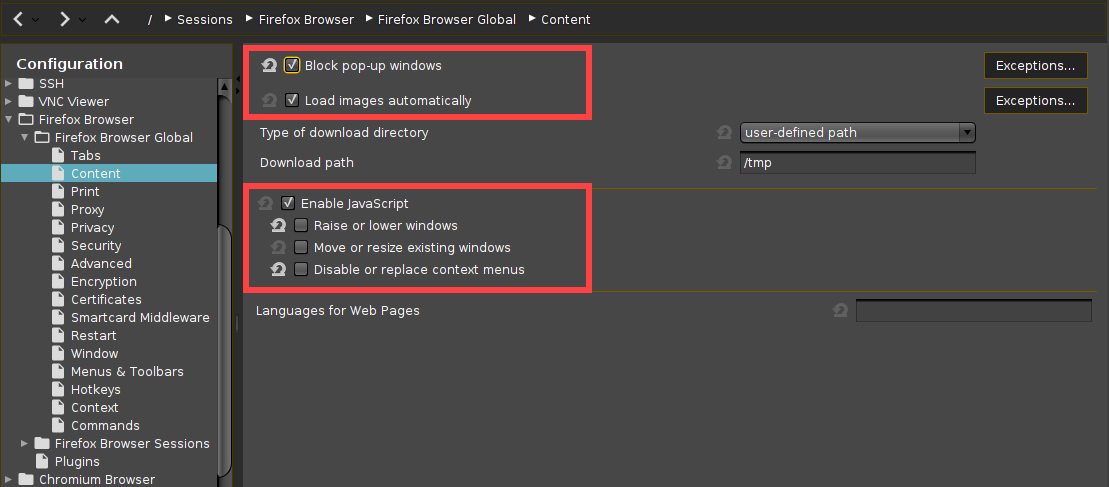1109x487 pixels.
Task: Click the Languages for Web Pages field
Action: pos(973,311)
